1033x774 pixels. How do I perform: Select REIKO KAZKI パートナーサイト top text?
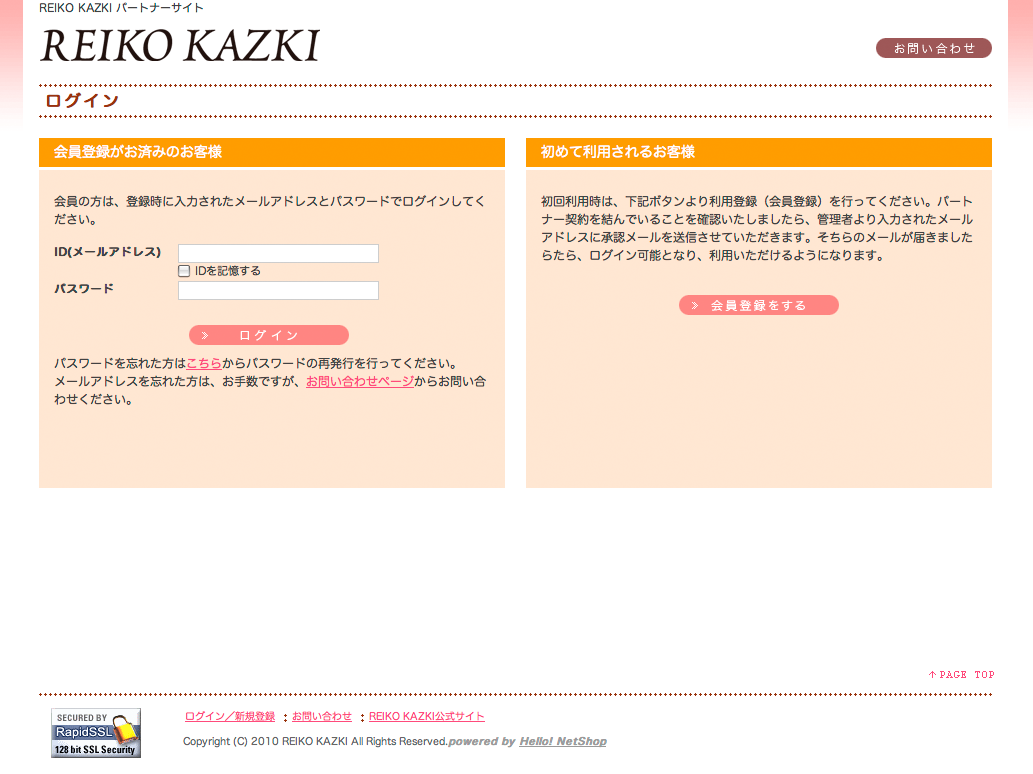(121, 8)
